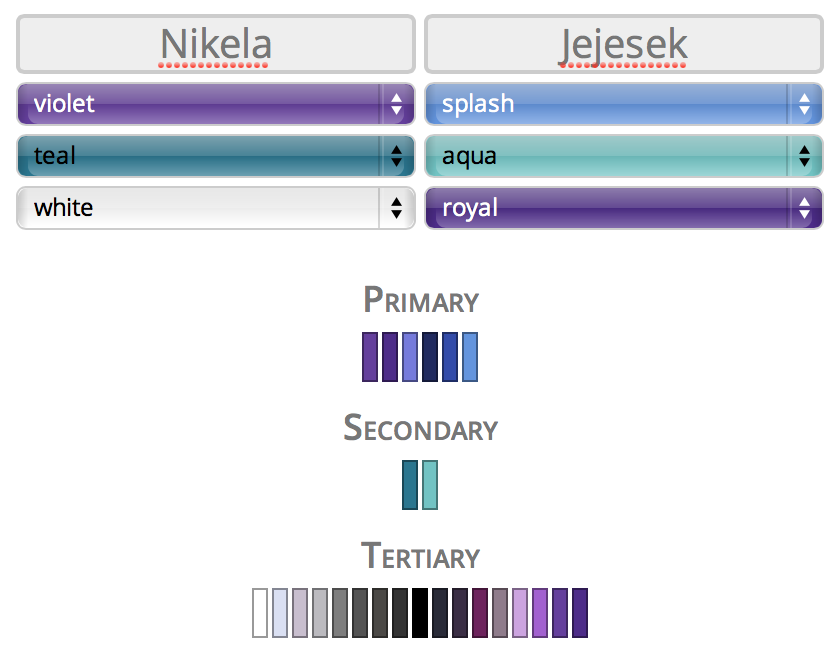838x650 pixels.
Task: Choose the plum-maroon swatch in Tertiary row
Action: (480, 613)
